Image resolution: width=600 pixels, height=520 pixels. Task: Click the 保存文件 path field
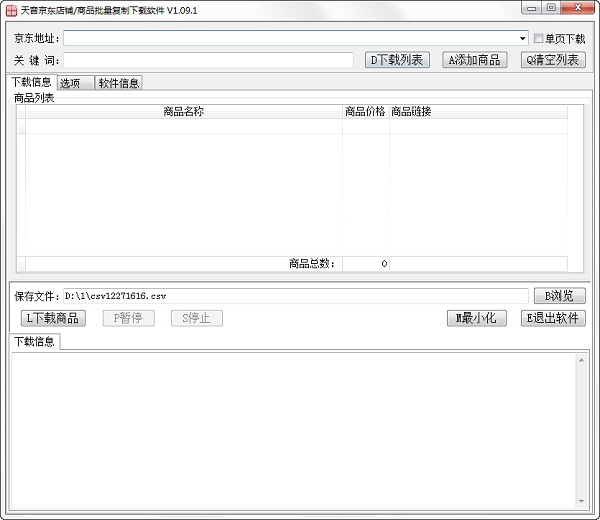296,296
